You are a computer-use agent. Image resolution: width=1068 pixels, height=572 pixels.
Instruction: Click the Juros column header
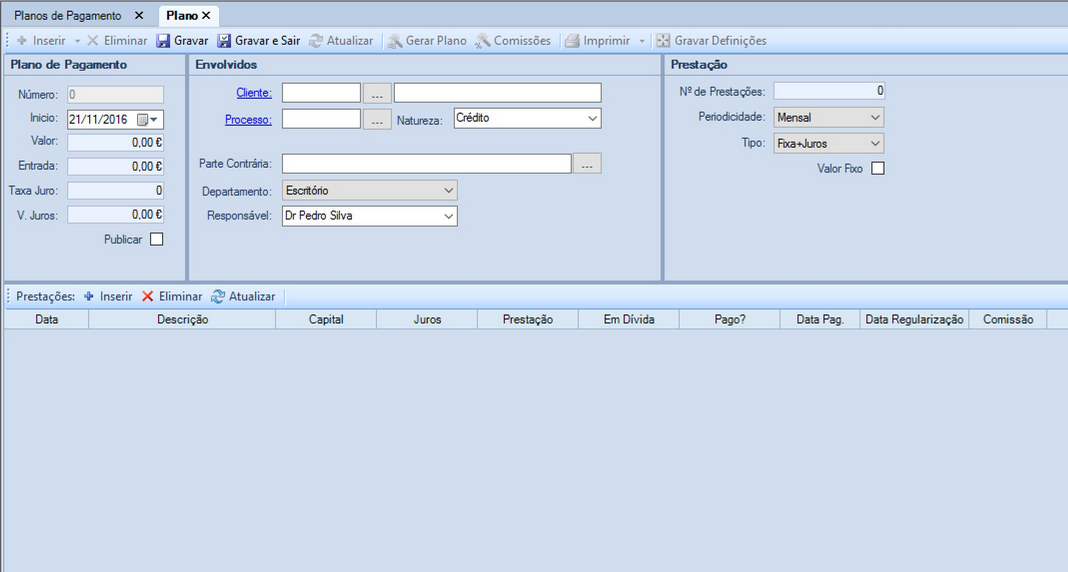coord(427,319)
